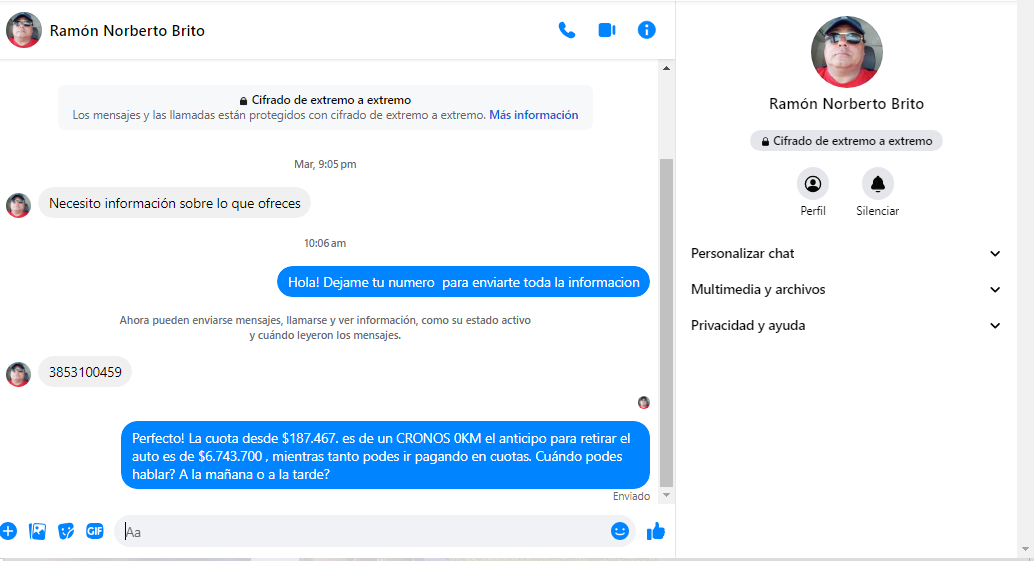Silence notifications with the bell button
Screen dimensions: 1034x561
coord(878,184)
